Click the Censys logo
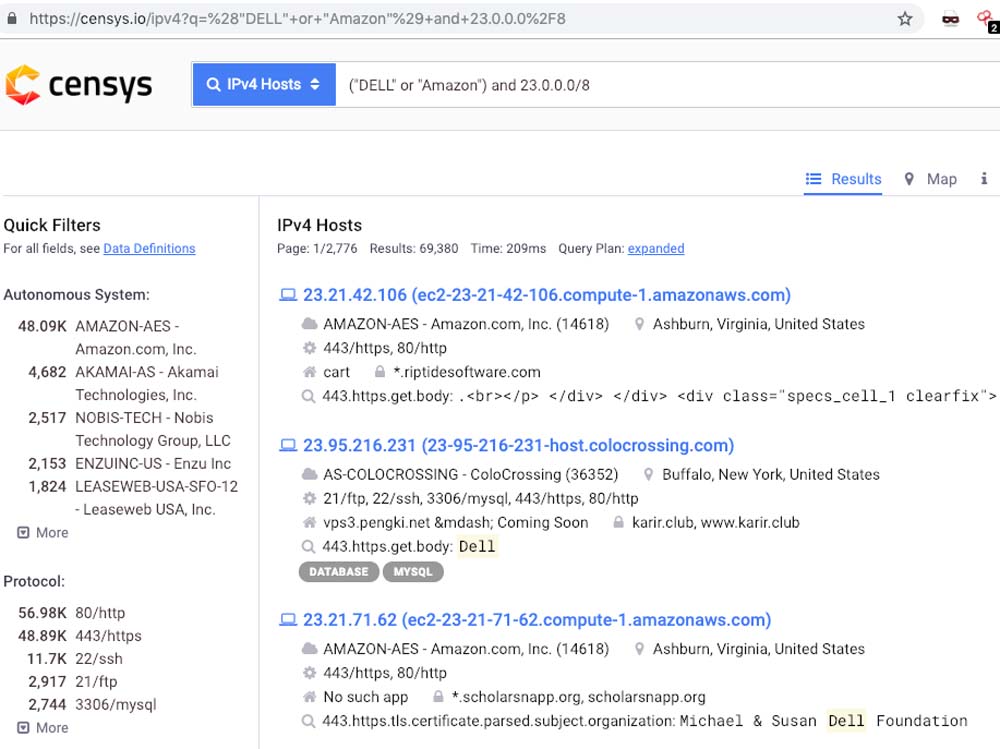 click(78, 85)
